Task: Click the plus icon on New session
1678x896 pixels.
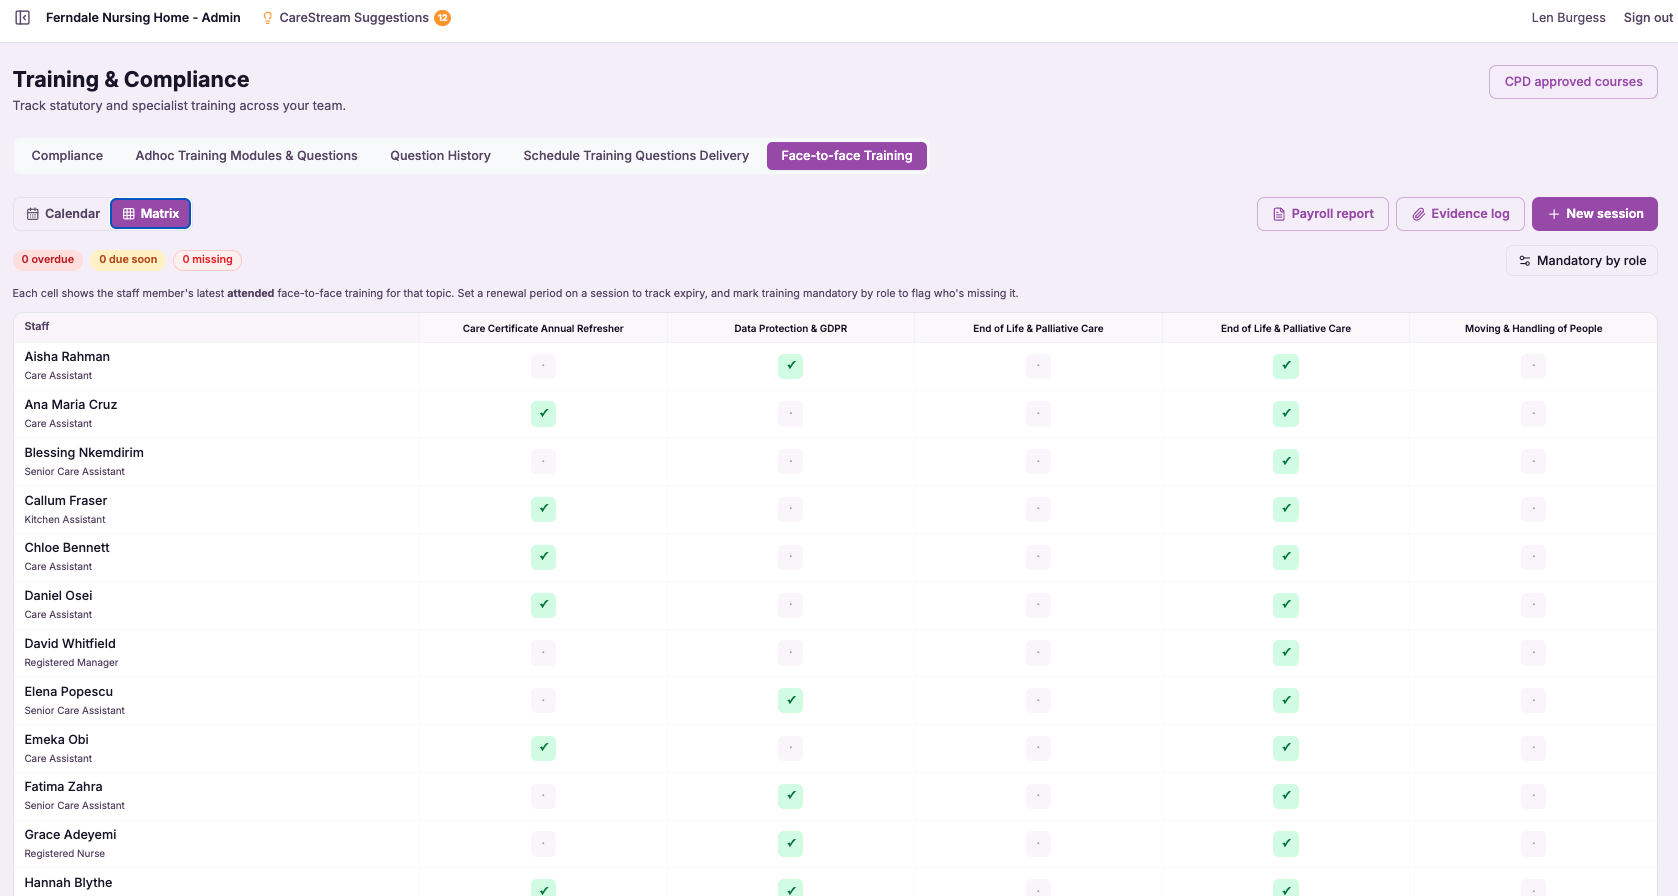Action: [1554, 214]
